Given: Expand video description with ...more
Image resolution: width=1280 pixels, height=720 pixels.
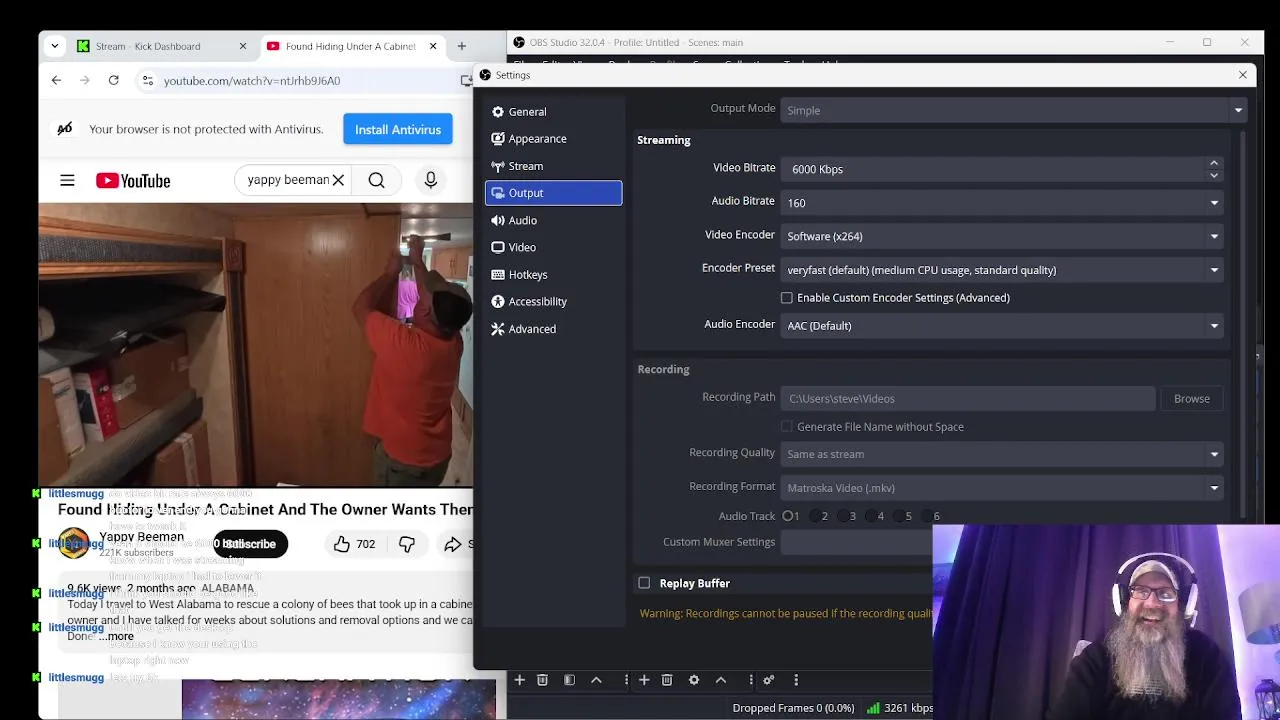Looking at the screenshot, I should 114,636.
